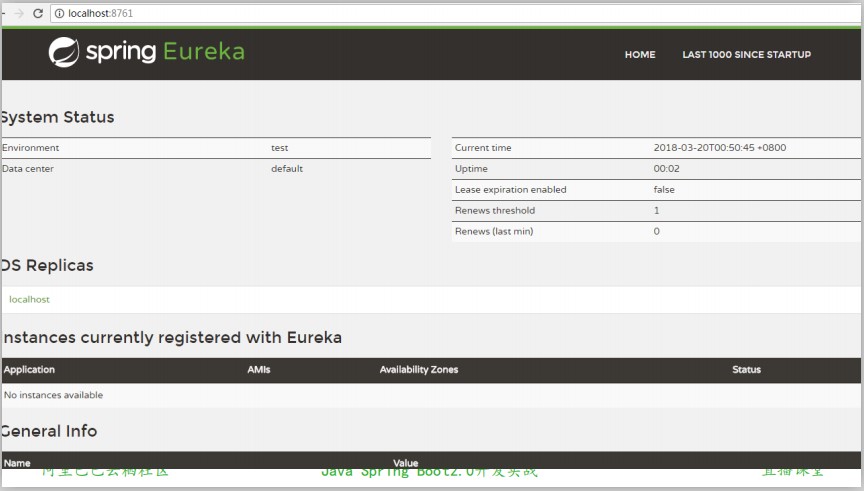Select the System Status heading
864x491 pixels.
coord(57,117)
